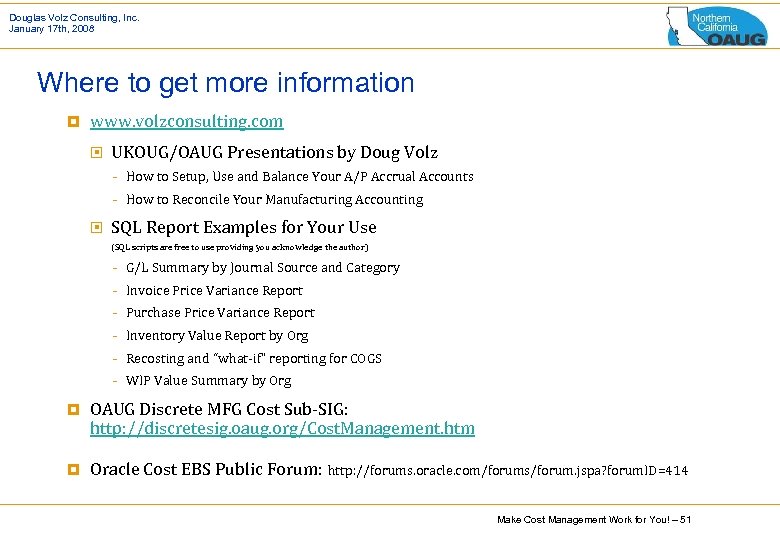Click the square bullet beside www.volzconsulting.com
This screenshot has width=780, height=540.
[x=74, y=121]
